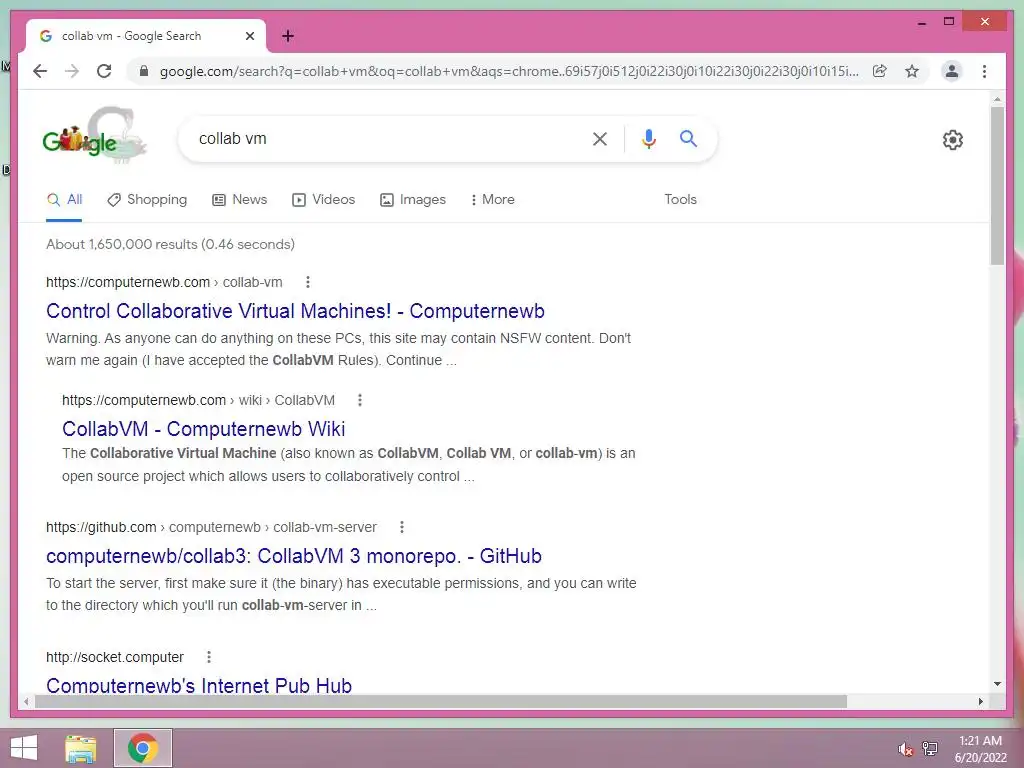Image resolution: width=1024 pixels, height=768 pixels.
Task: Go back to the previous page
Action: point(40,71)
